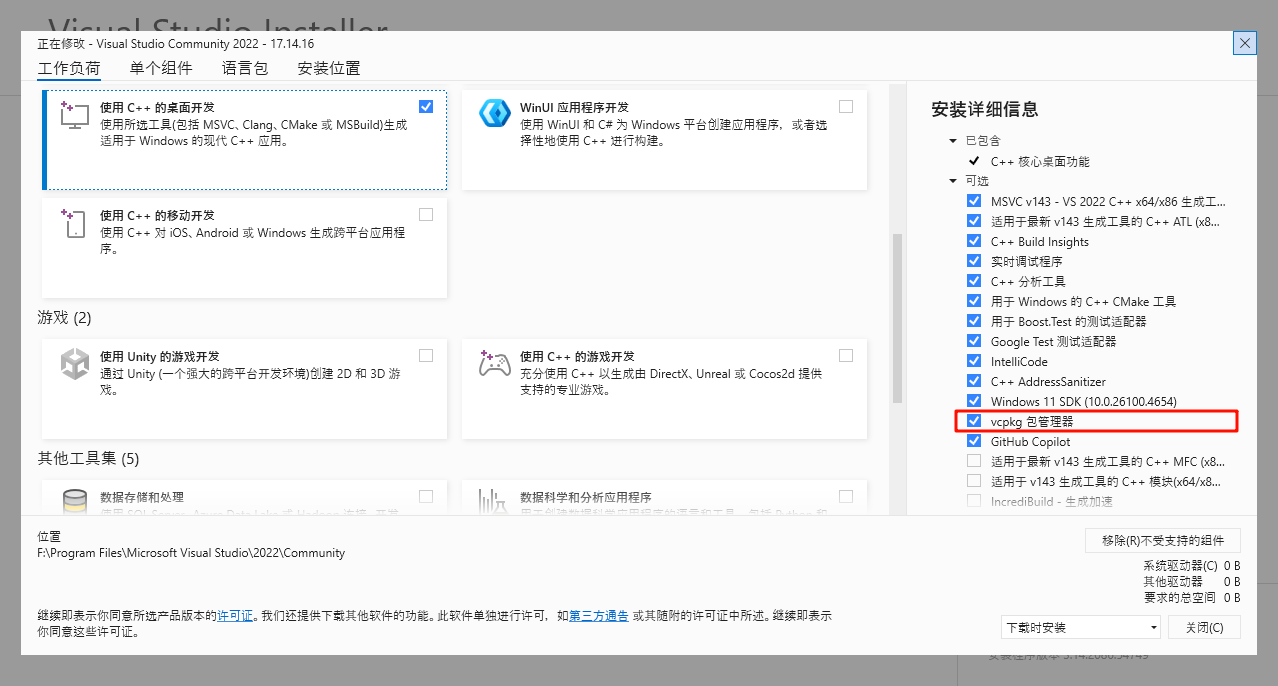Toggle the vcpkg package manager checkbox
This screenshot has width=1278, height=686.
pyautogui.click(x=974, y=421)
